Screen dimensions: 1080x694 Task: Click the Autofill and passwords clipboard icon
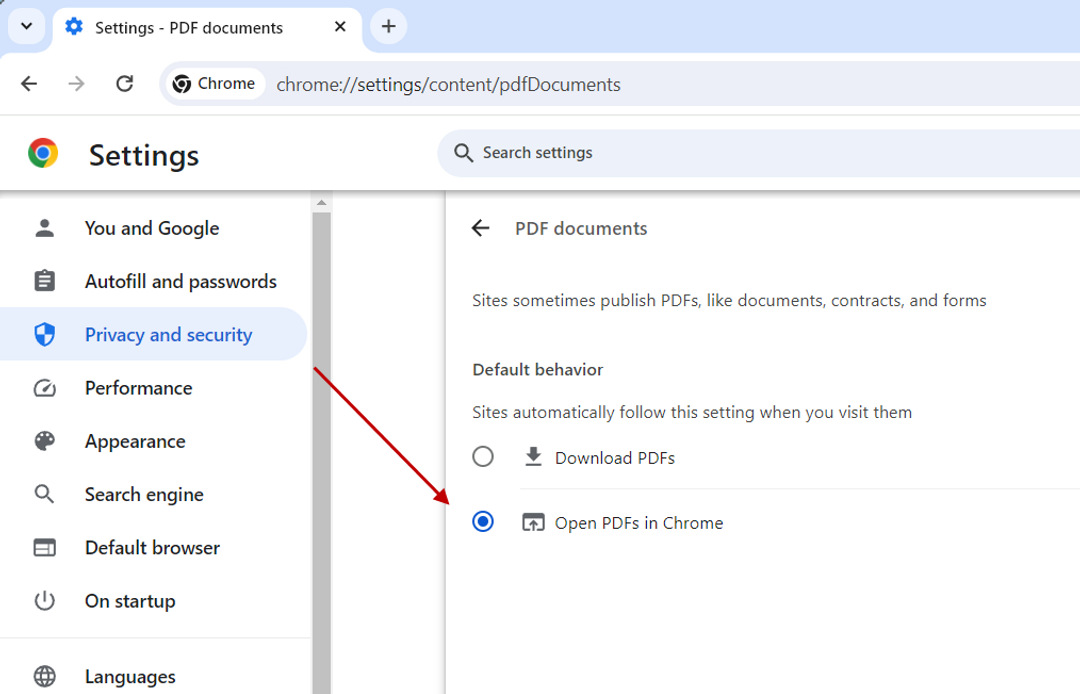(x=45, y=281)
